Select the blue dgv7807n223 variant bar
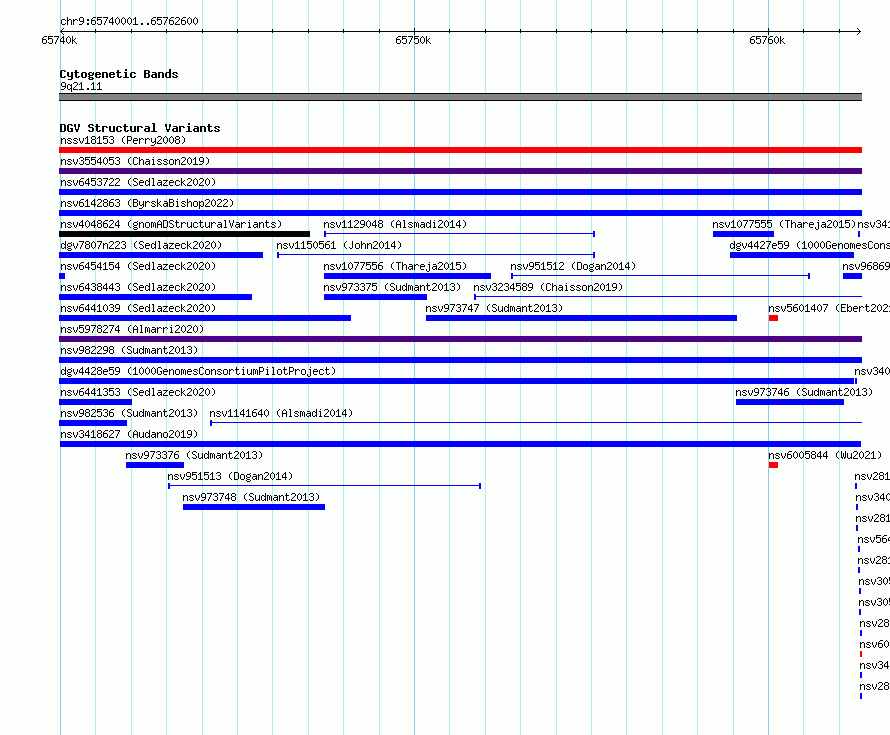The width and height of the screenshot is (890, 735). (x=161, y=255)
